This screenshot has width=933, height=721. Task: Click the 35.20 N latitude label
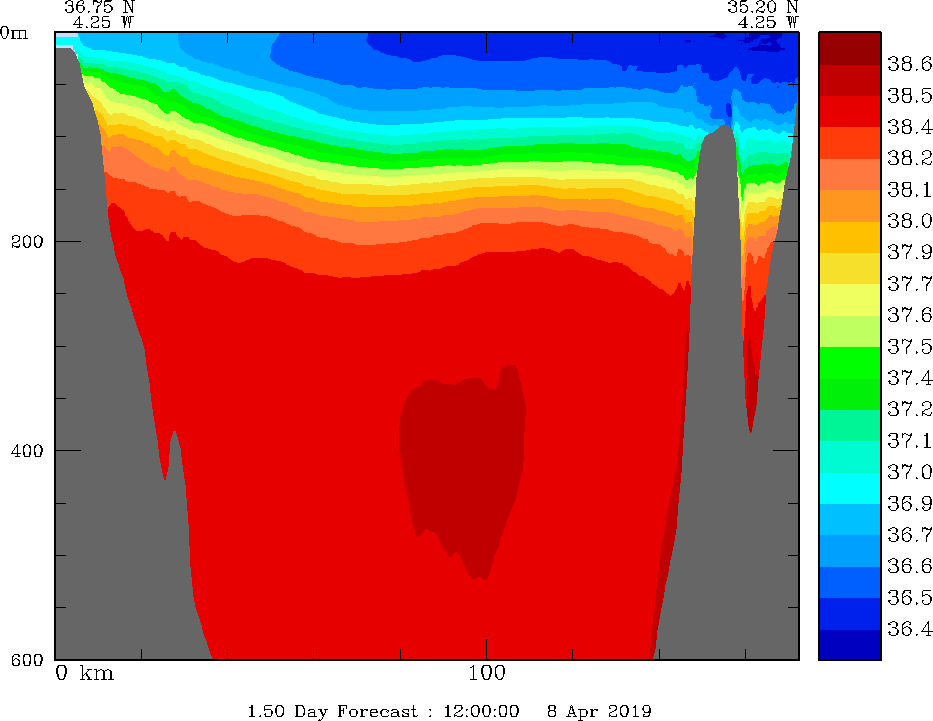762,6
